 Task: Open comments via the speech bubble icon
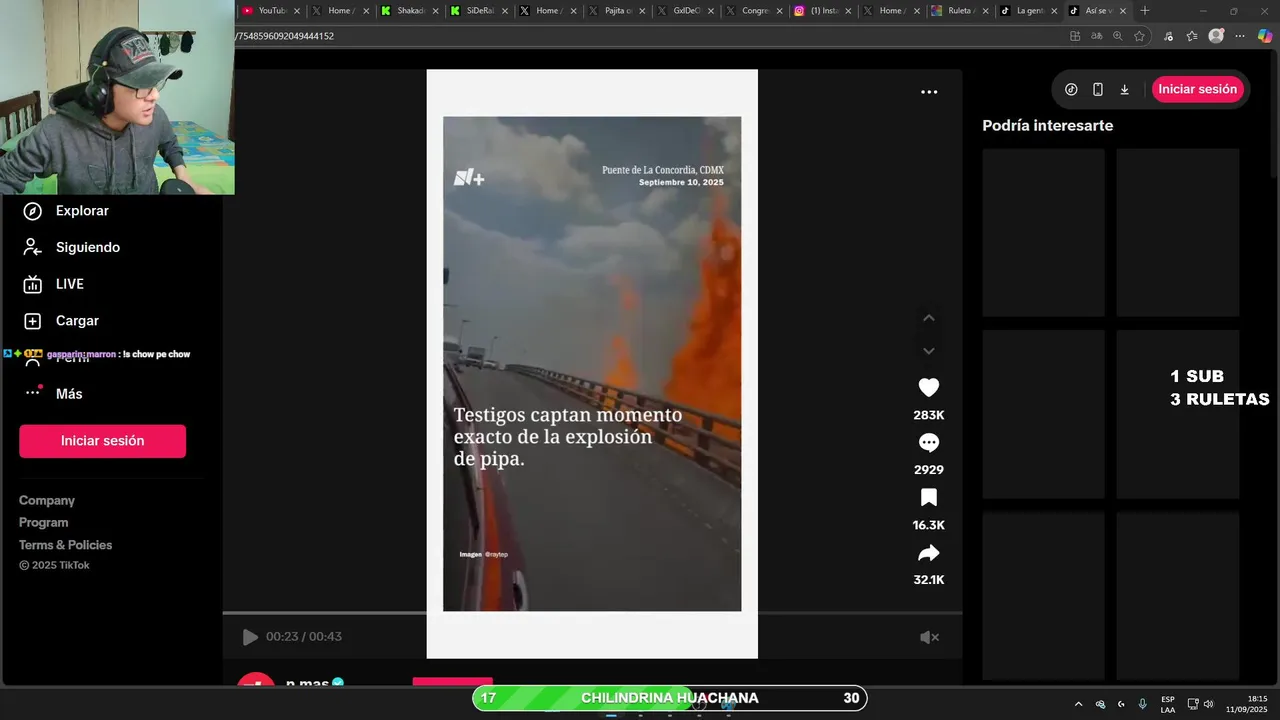(x=929, y=443)
